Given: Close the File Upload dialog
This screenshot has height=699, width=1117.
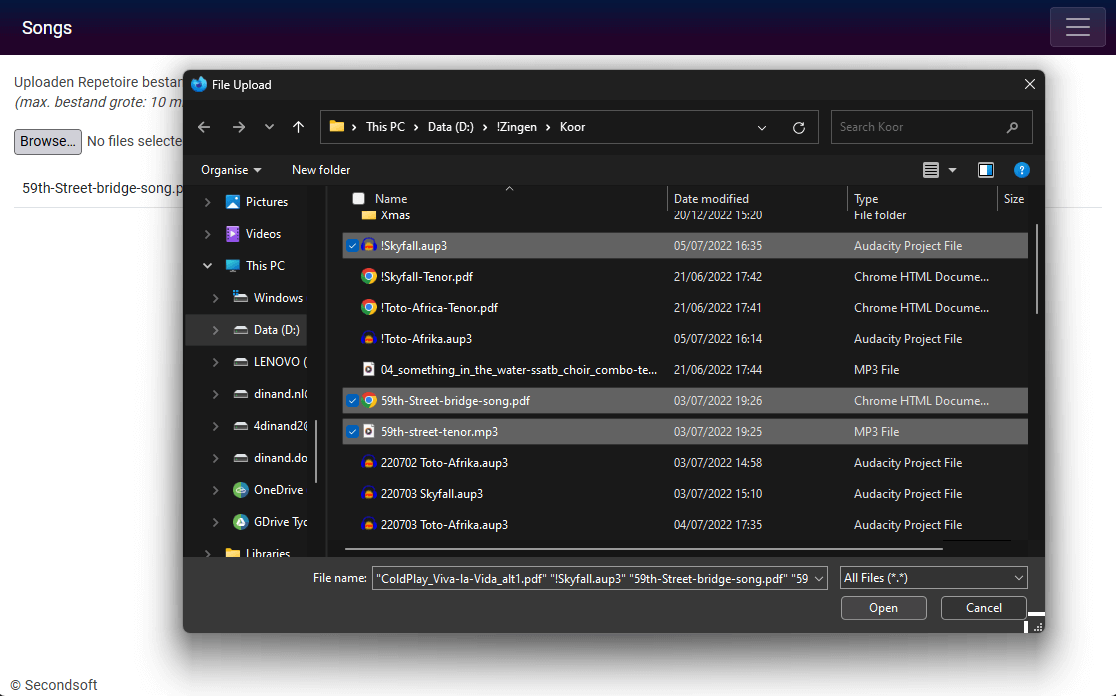Looking at the screenshot, I should (1029, 84).
